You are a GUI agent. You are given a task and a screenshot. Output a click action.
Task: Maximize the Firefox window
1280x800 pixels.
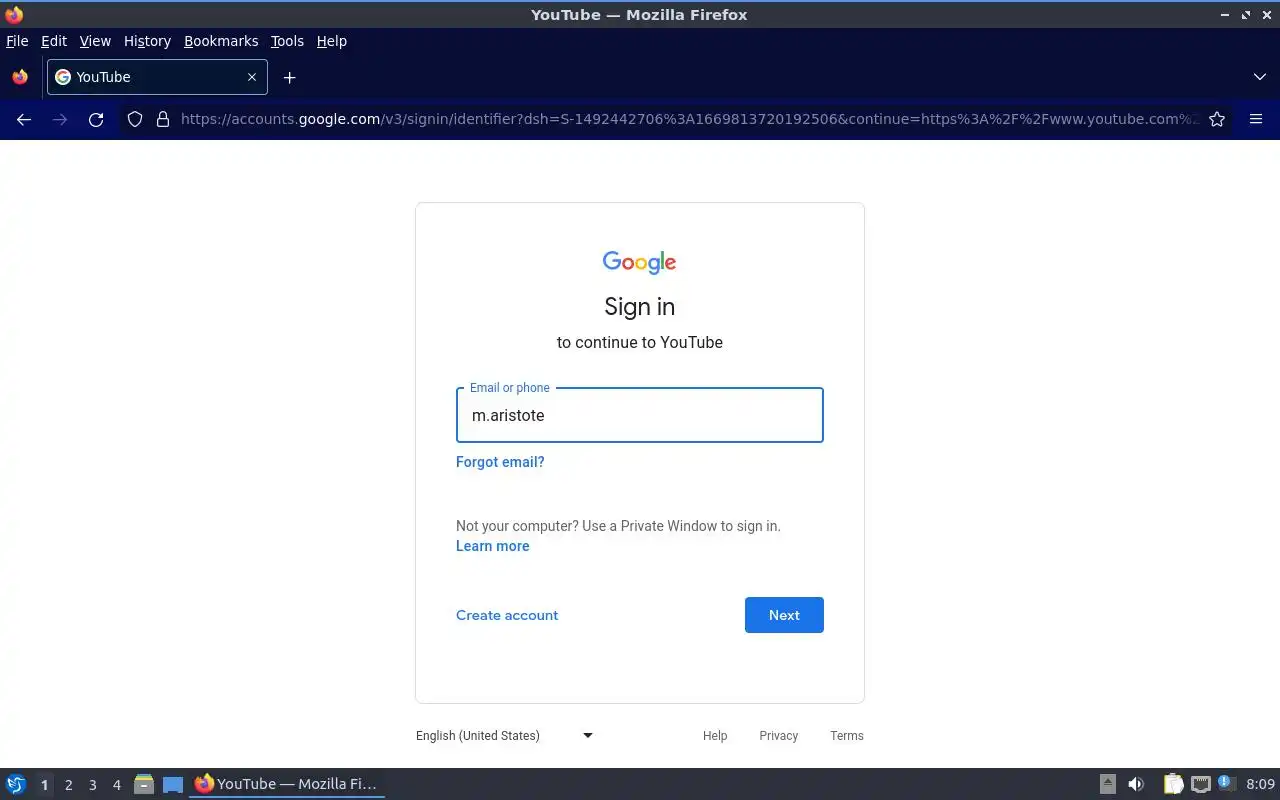tap(1246, 15)
